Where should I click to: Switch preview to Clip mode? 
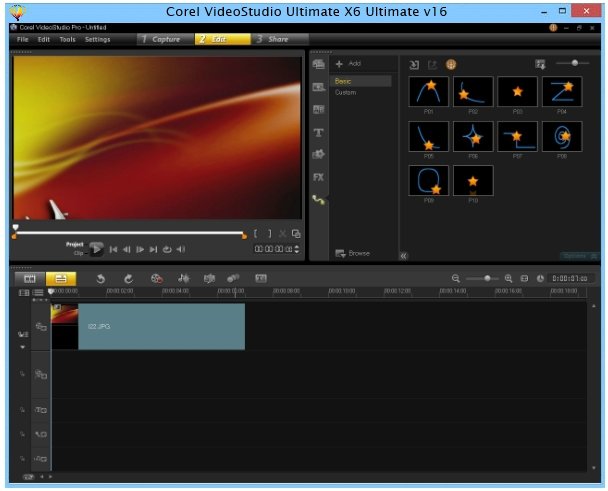click(x=79, y=253)
